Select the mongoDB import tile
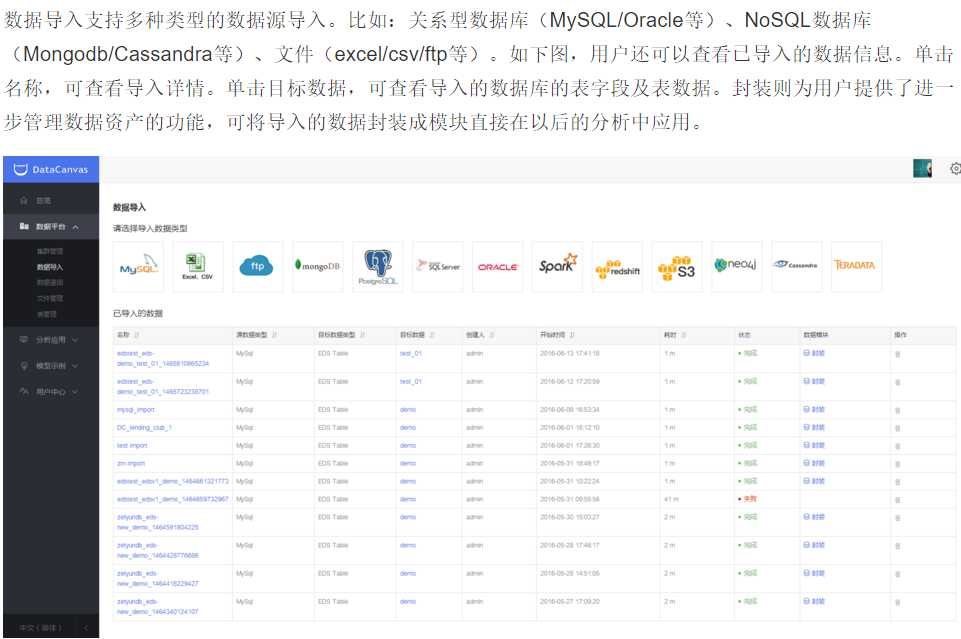961x639 pixels. click(317, 267)
